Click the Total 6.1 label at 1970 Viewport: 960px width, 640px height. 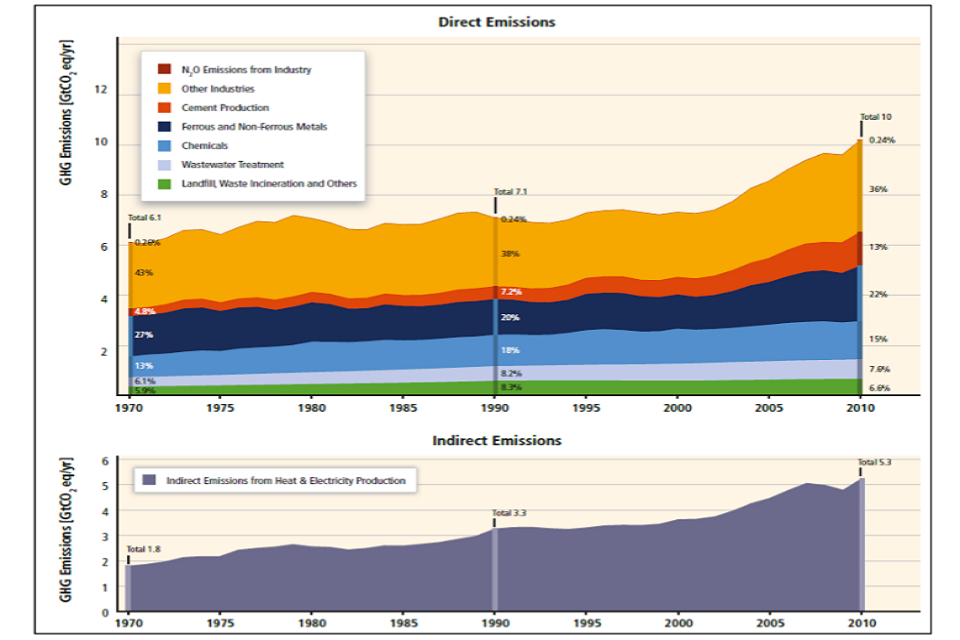pyautogui.click(x=144, y=217)
